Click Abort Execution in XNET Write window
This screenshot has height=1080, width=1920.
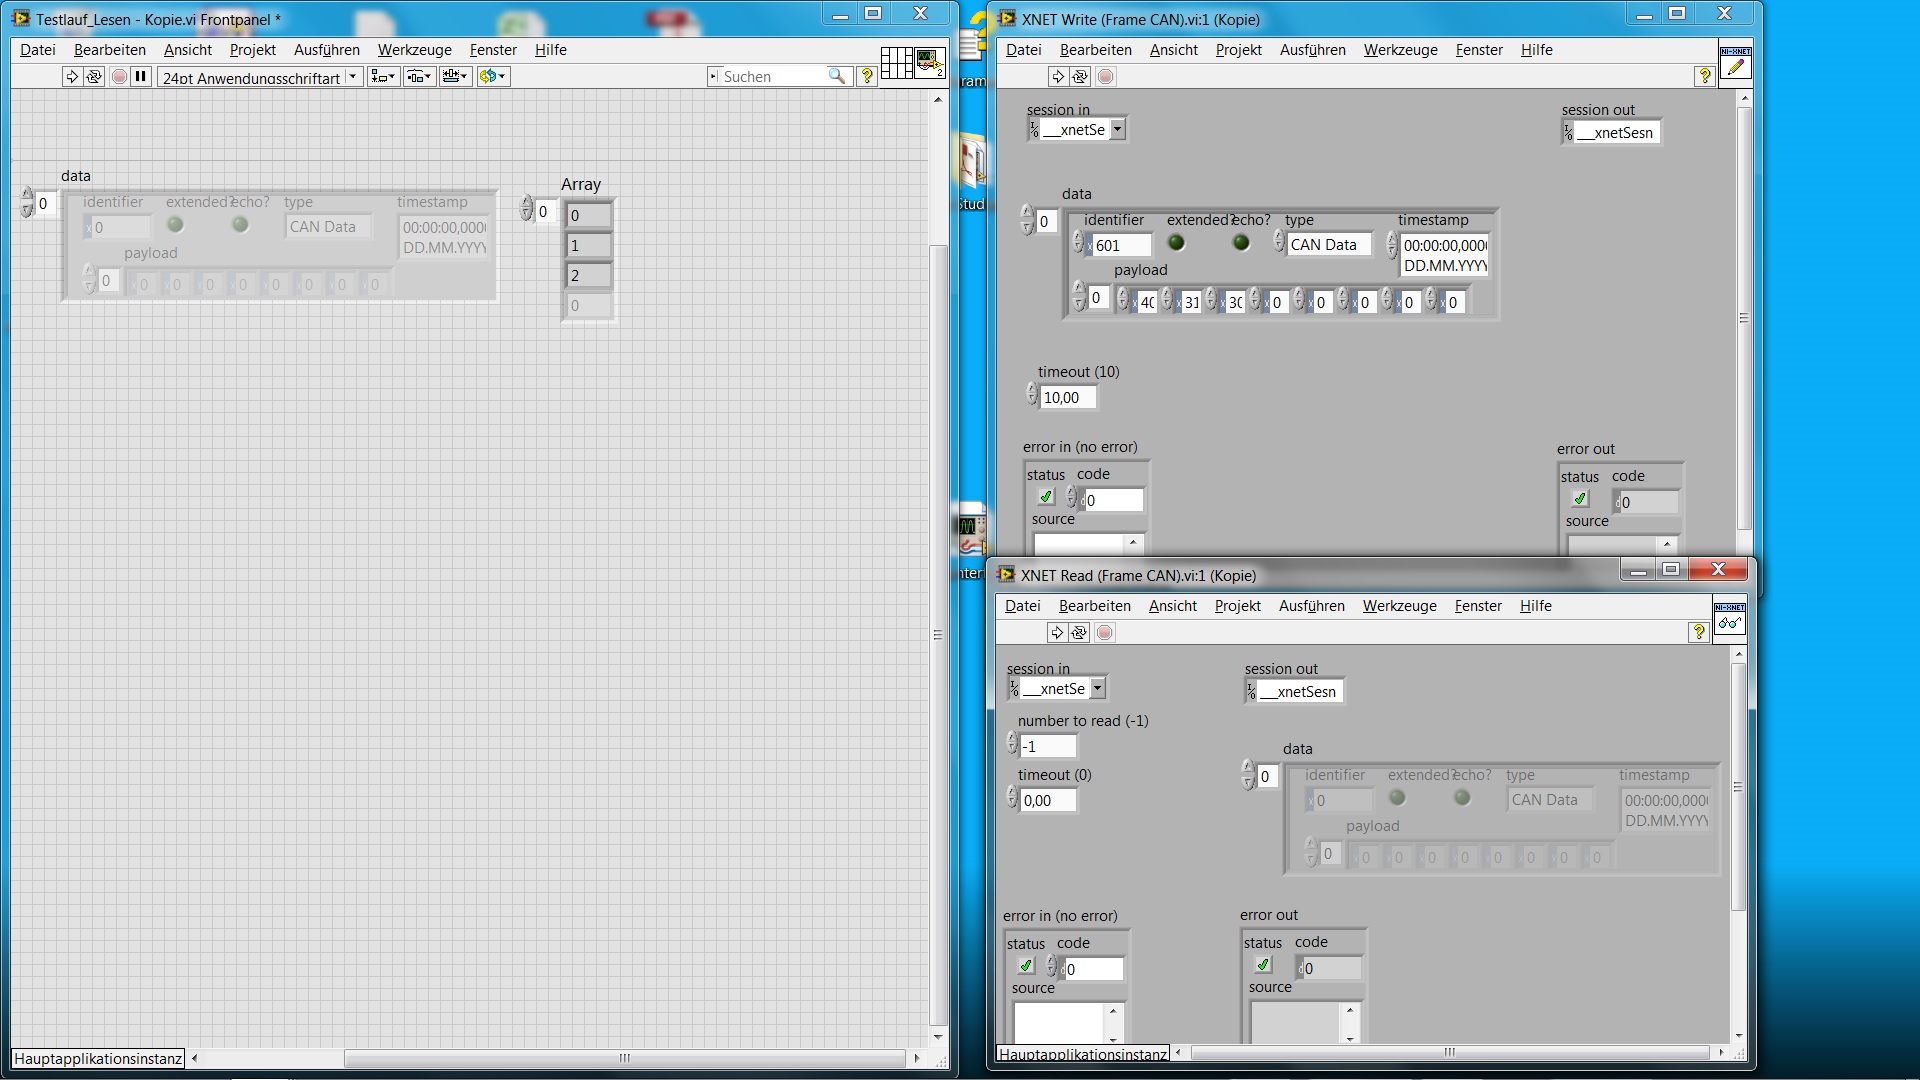(1105, 77)
